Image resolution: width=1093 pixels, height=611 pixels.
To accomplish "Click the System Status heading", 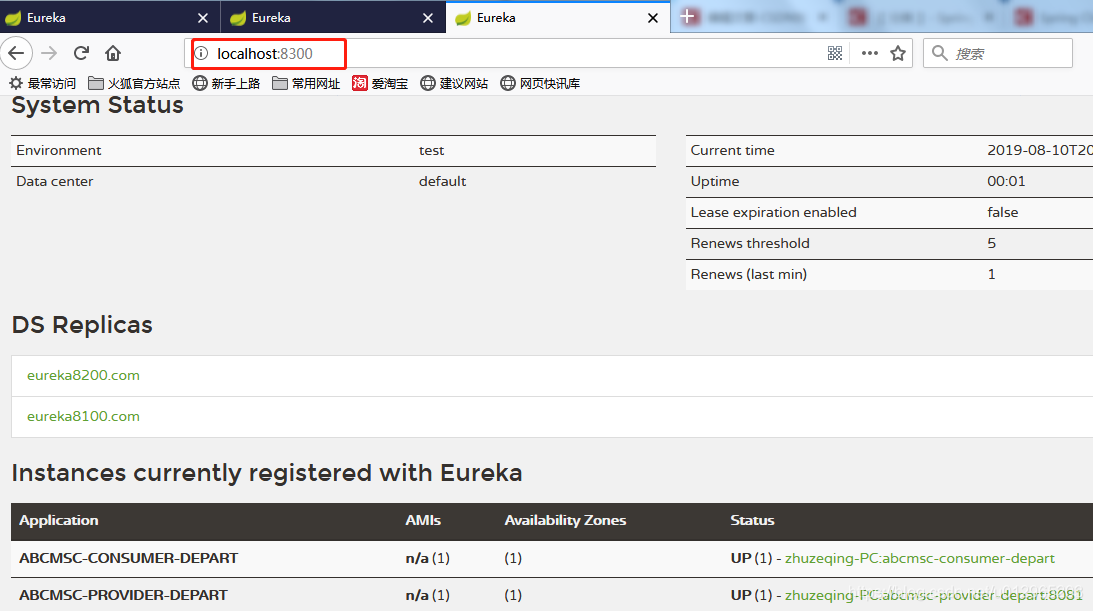I will point(98,105).
